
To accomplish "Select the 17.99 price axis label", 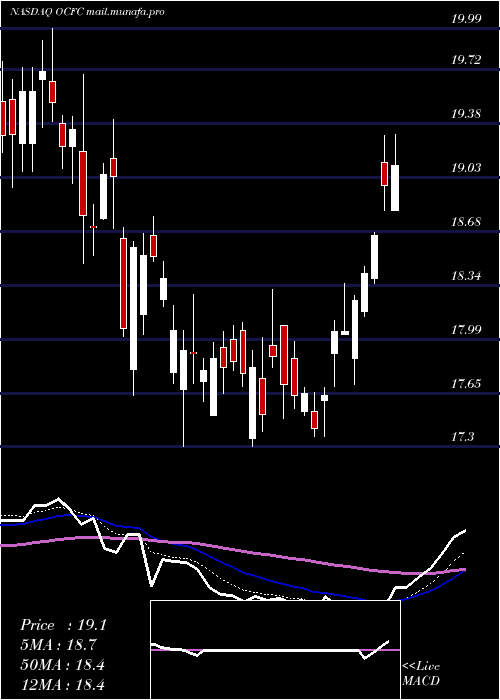I will pos(466,329).
